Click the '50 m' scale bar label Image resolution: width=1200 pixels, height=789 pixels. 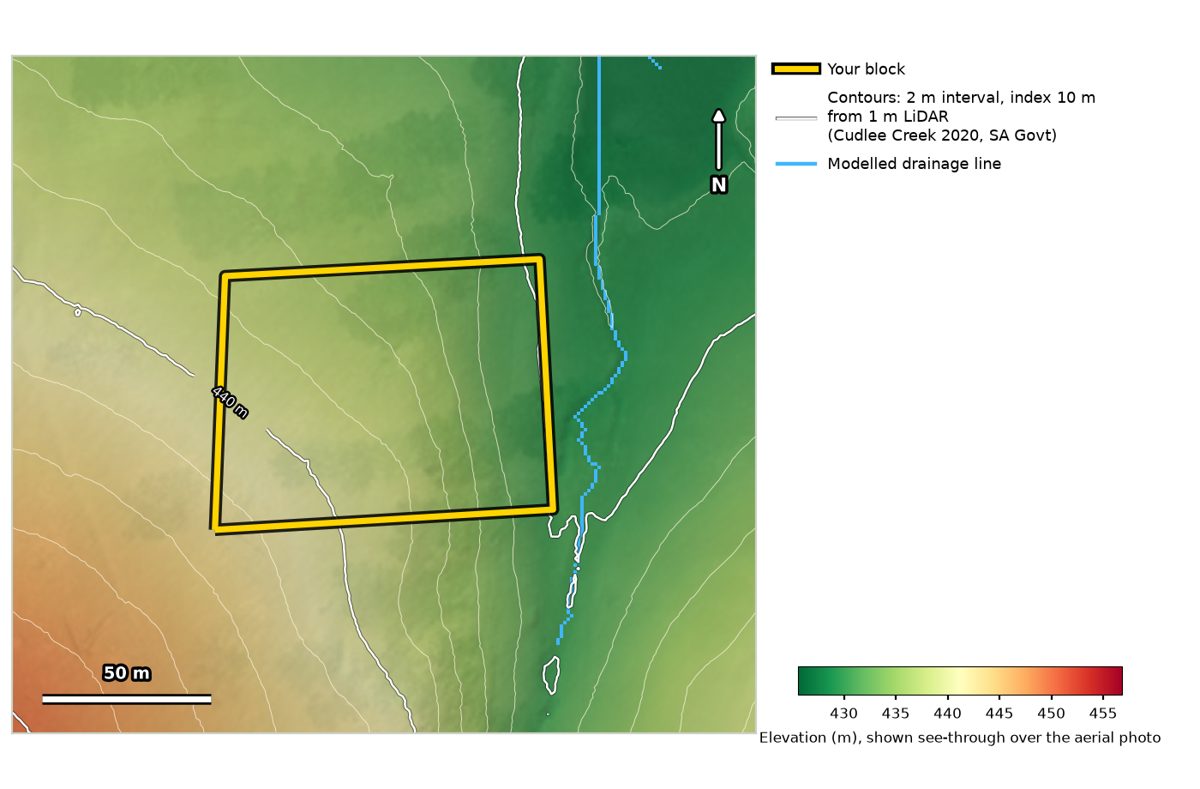pos(127,673)
